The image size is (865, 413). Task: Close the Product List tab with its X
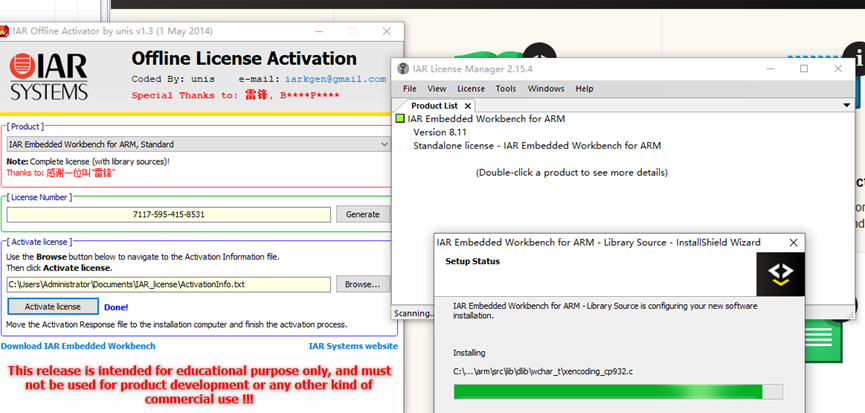pyautogui.click(x=468, y=106)
